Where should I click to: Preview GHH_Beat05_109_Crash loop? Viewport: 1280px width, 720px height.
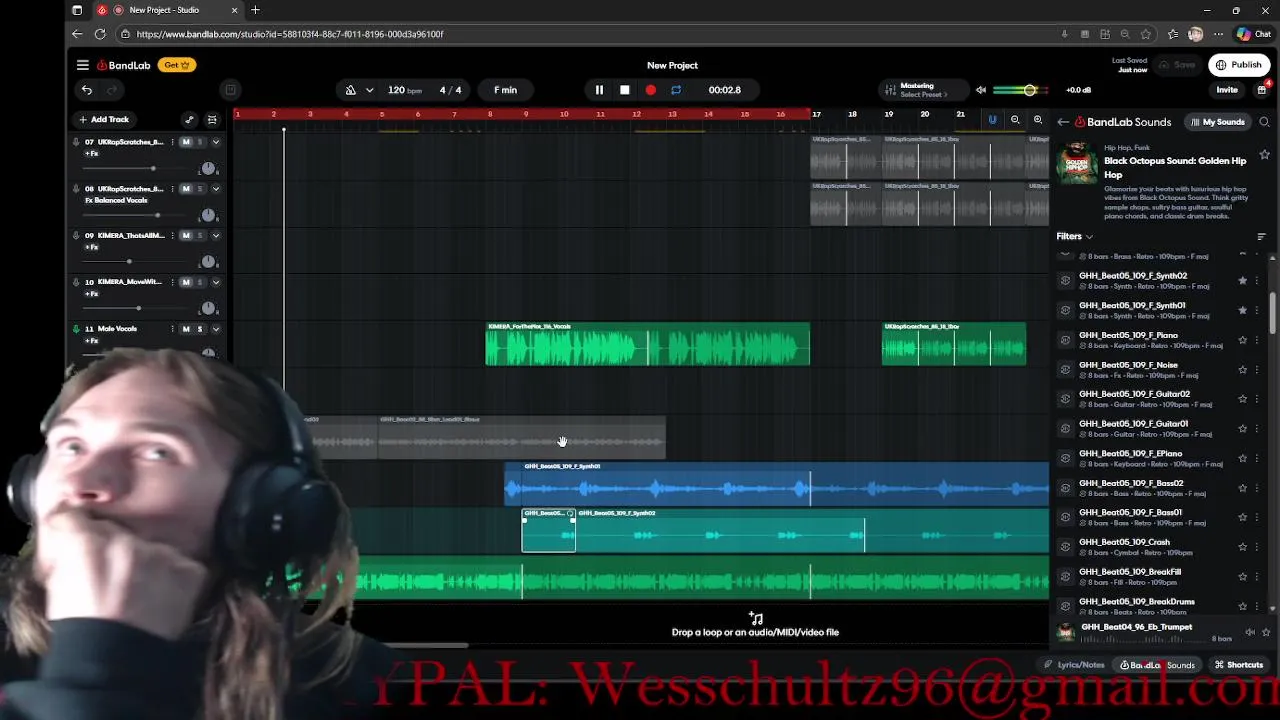[1066, 547]
